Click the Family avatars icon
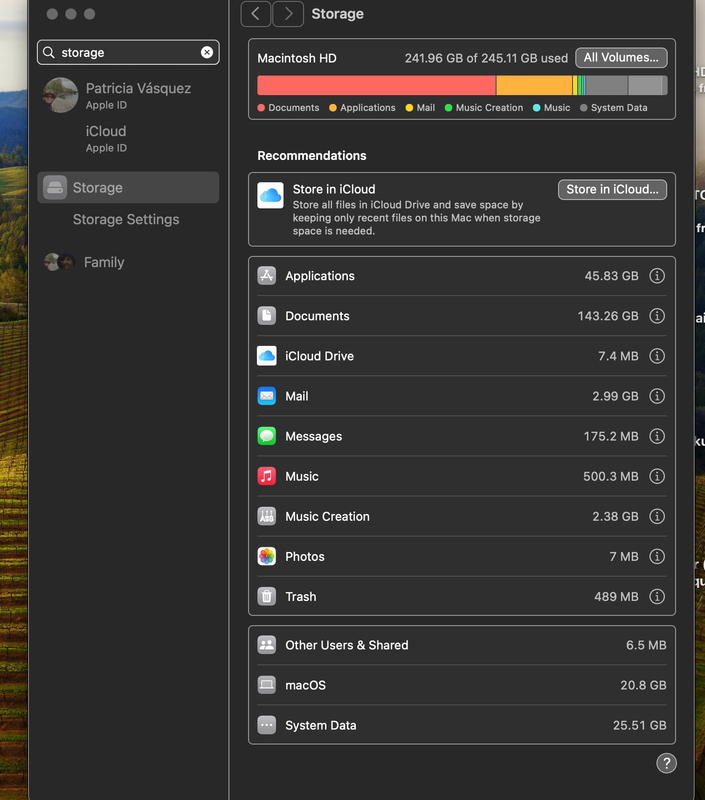This screenshot has width=705, height=800. click(60, 262)
